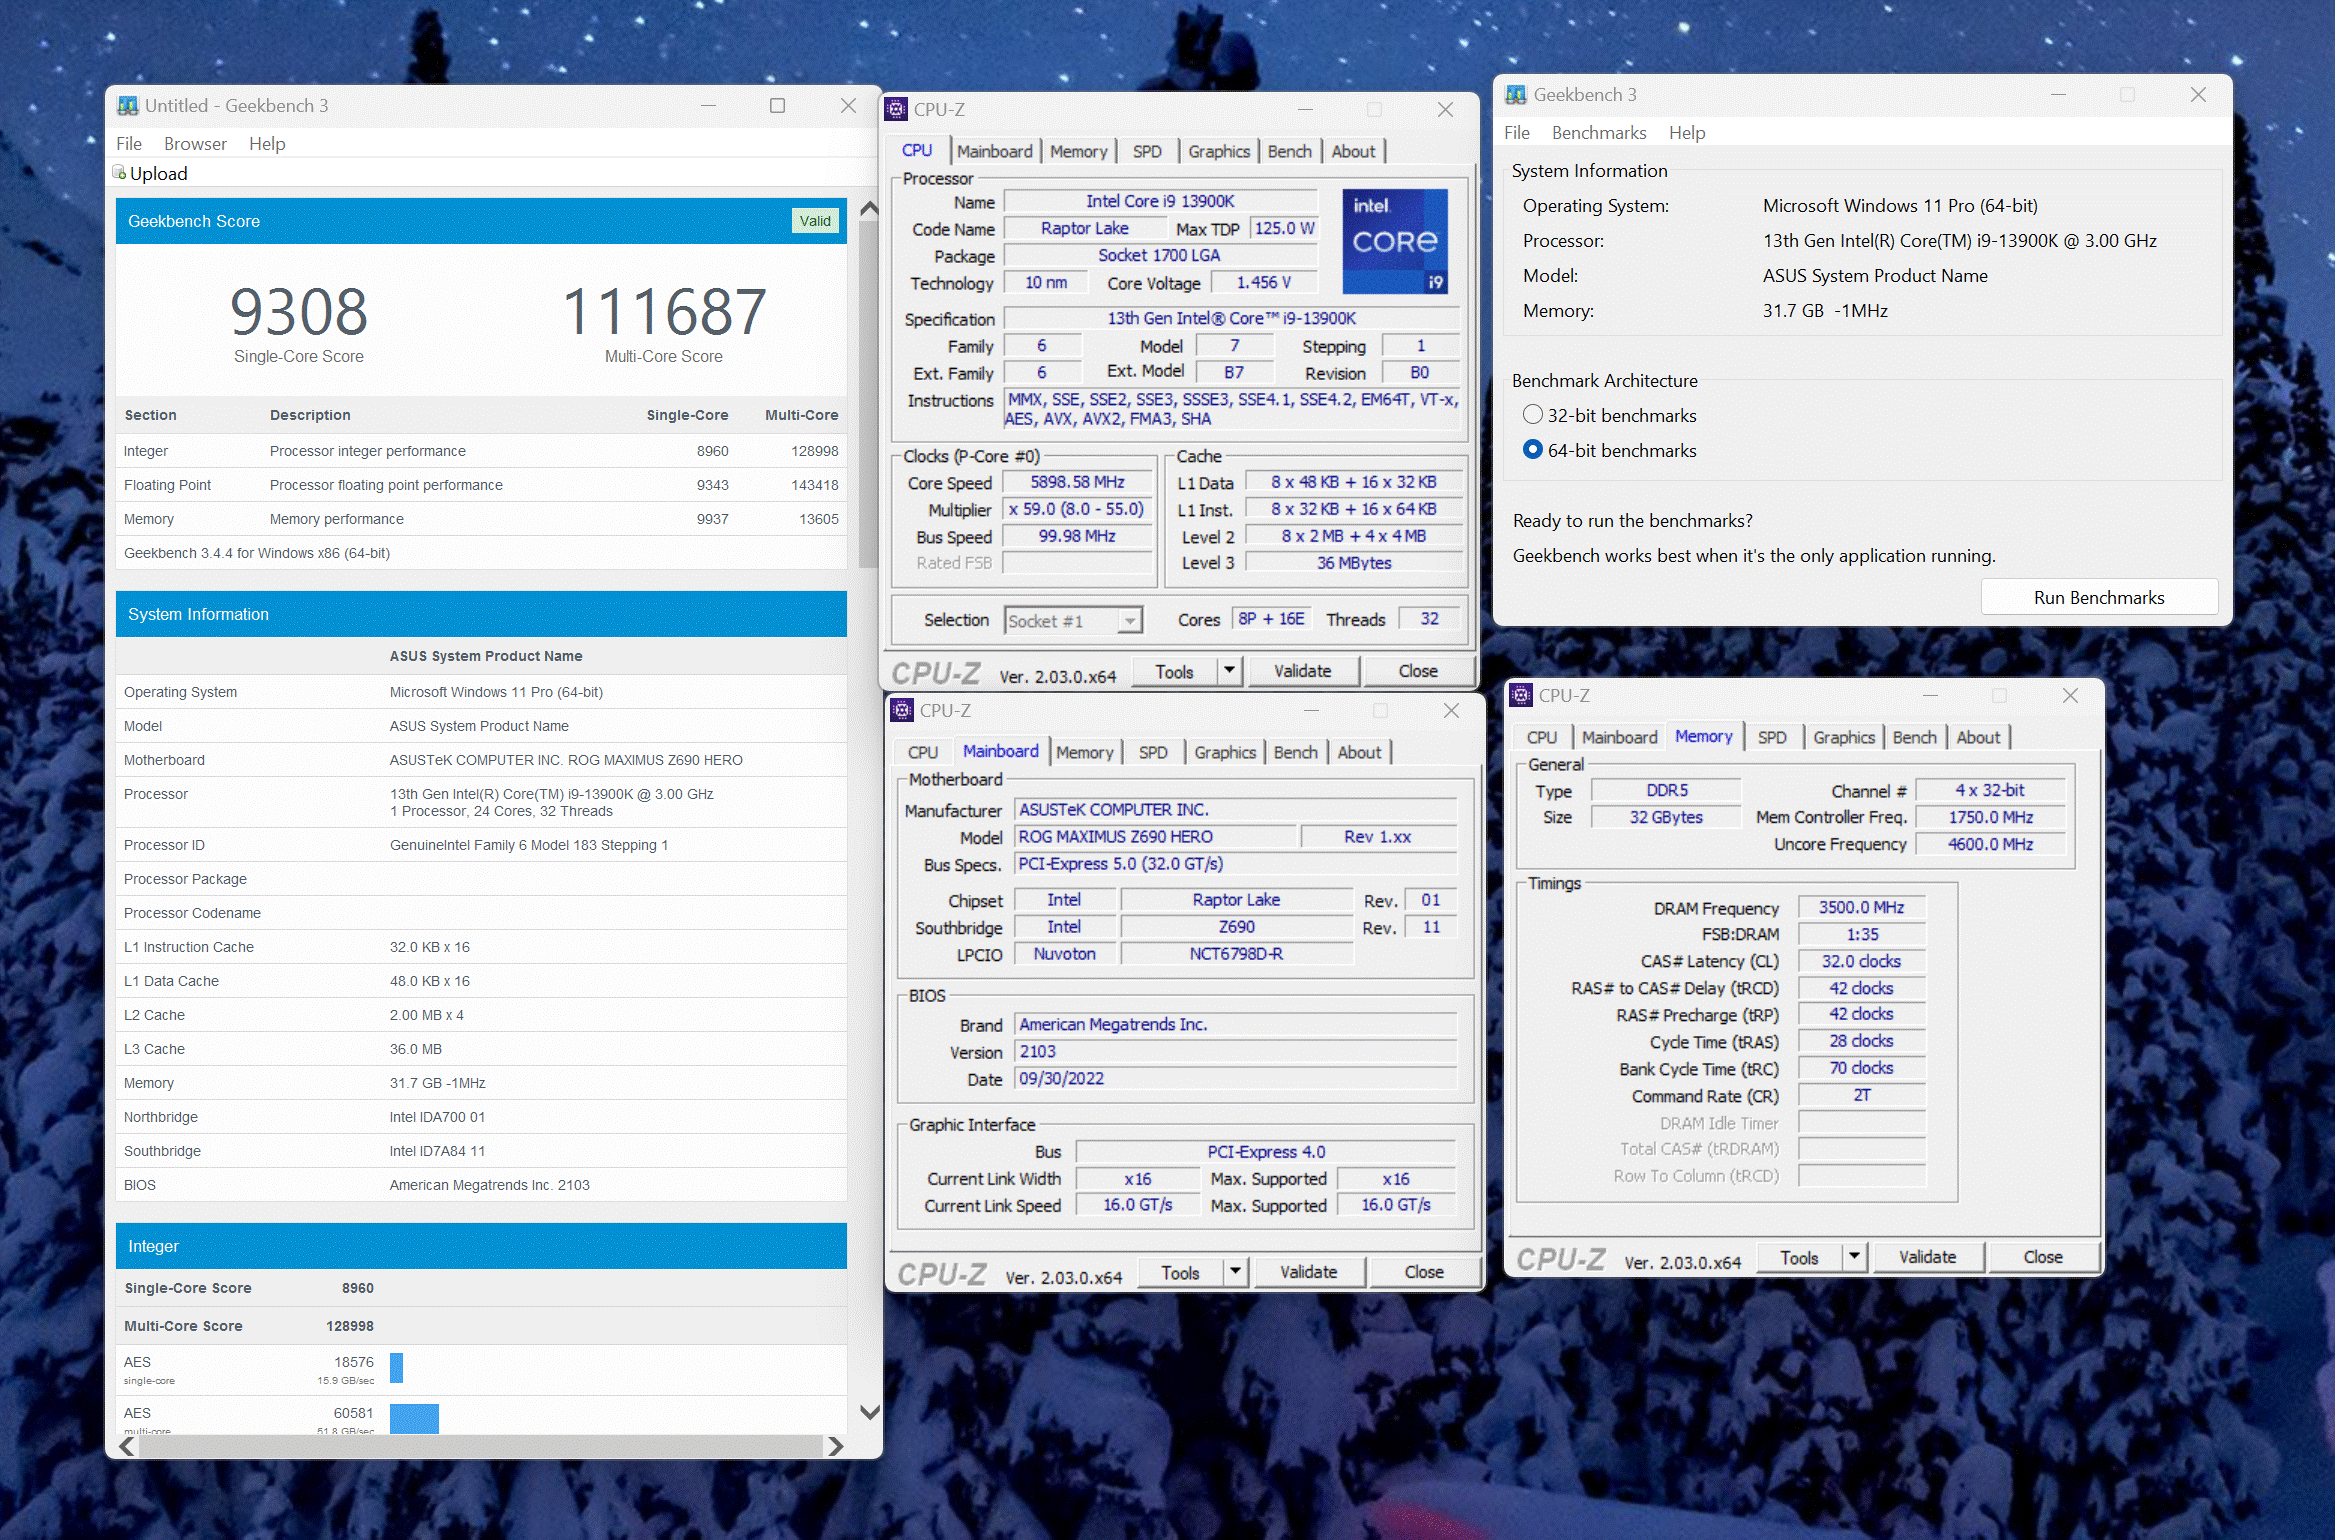Click the scroll down arrow in Geekbench results
The height and width of the screenshot is (1540, 2335).
pos(870,1412)
